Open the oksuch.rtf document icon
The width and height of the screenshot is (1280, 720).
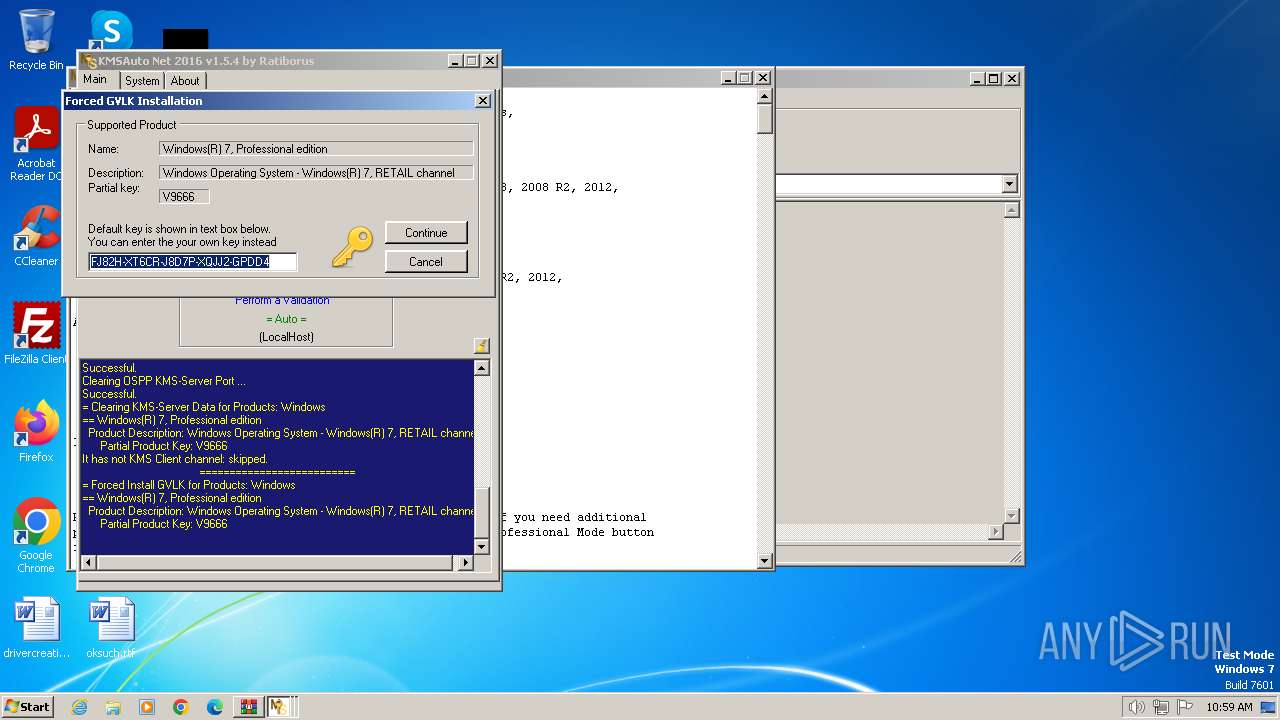(110, 628)
